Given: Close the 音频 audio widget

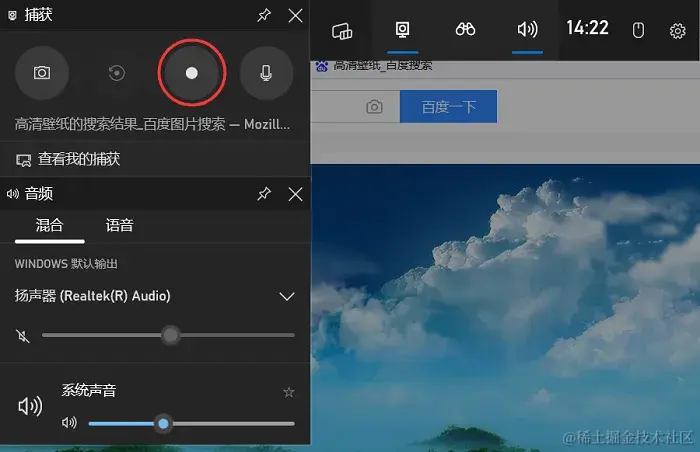Looking at the screenshot, I should 295,194.
